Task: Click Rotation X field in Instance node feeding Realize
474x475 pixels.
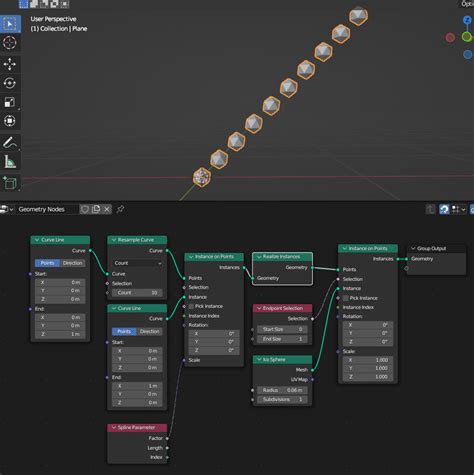Action: coord(214,333)
